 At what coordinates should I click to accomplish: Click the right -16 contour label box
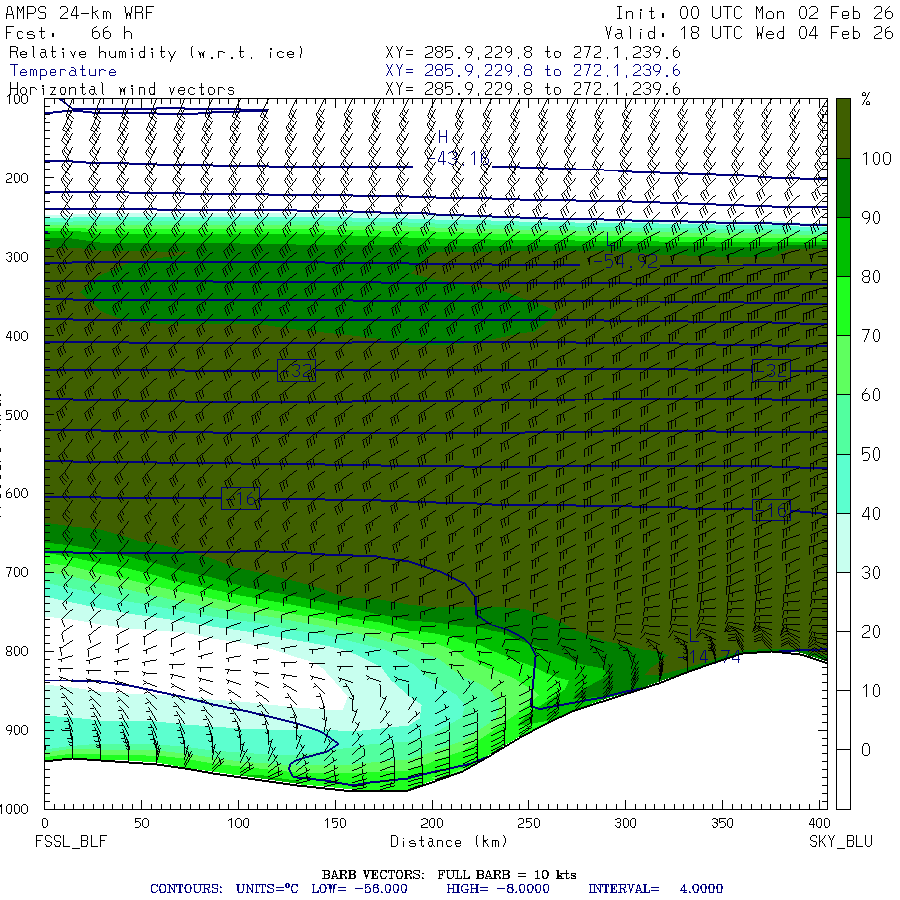point(771,509)
